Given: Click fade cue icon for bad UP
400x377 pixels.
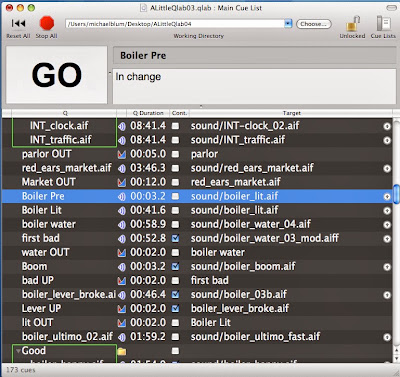Looking at the screenshot, I should click(x=122, y=281).
